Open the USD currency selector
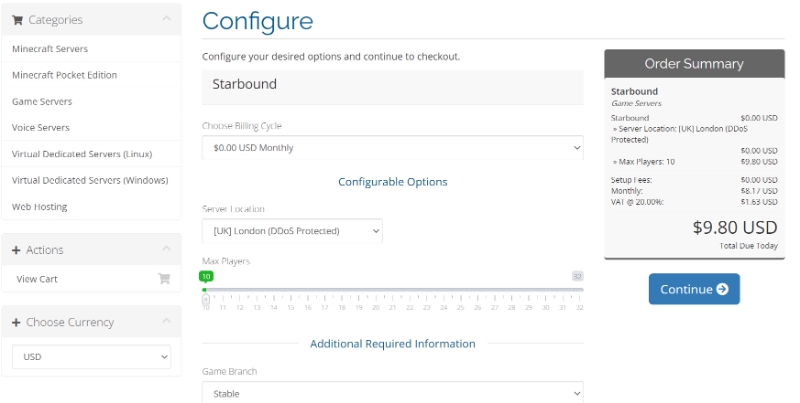This screenshot has height=403, width=800. (x=91, y=357)
